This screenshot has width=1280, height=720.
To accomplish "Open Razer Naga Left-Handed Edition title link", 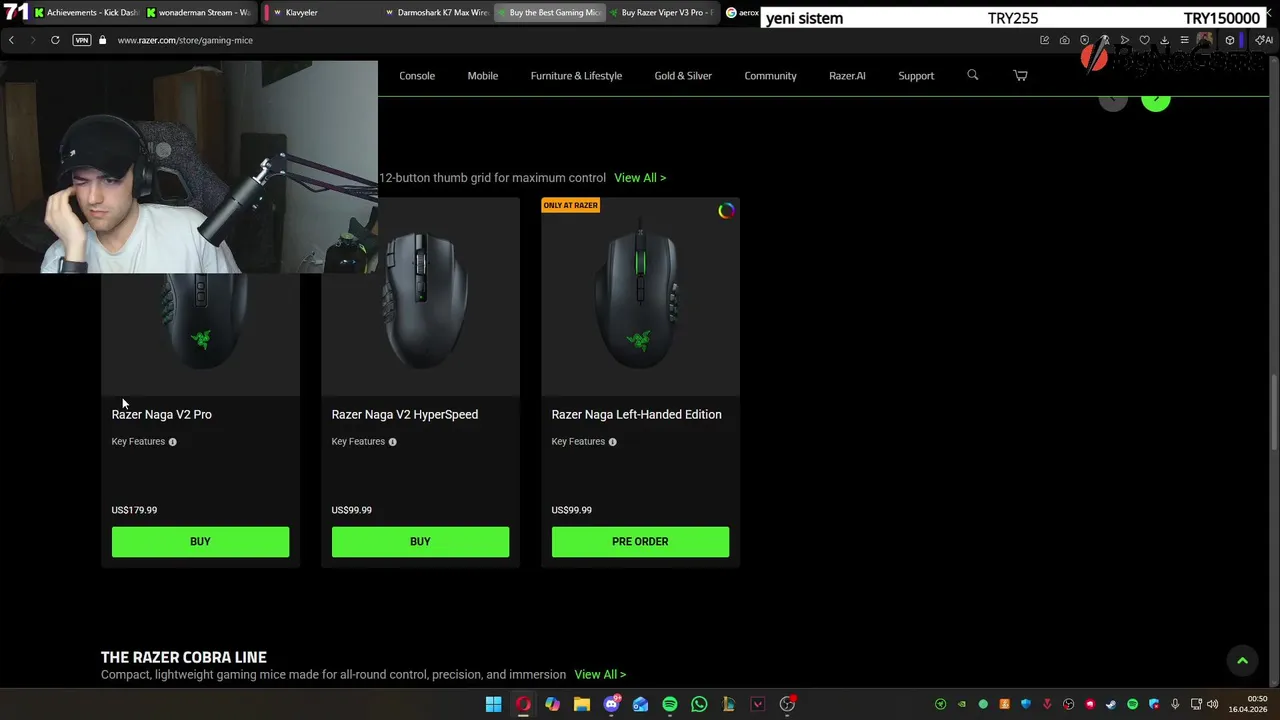I will pos(636,414).
